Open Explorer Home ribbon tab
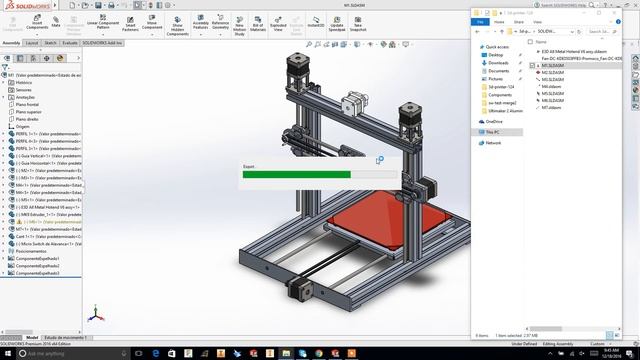Viewport: 640px width, 360px height. click(x=499, y=22)
